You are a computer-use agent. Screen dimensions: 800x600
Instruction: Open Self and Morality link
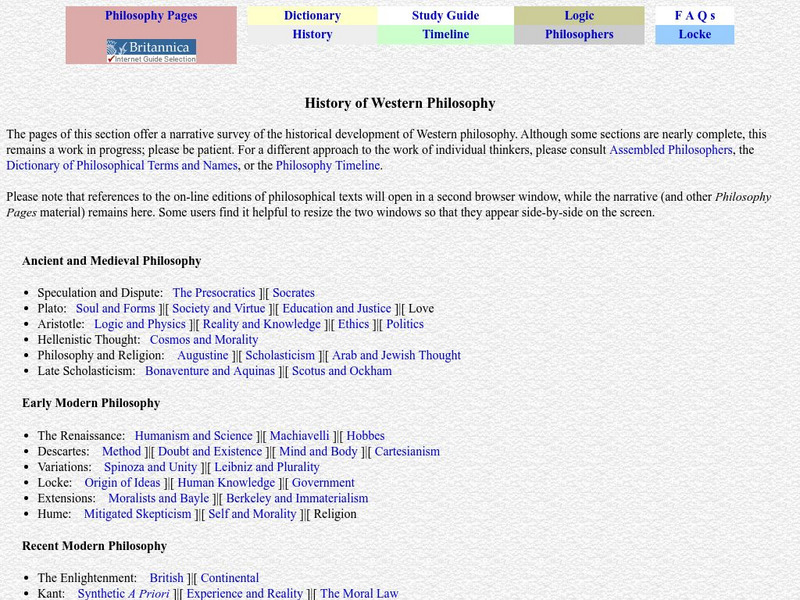[252, 514]
